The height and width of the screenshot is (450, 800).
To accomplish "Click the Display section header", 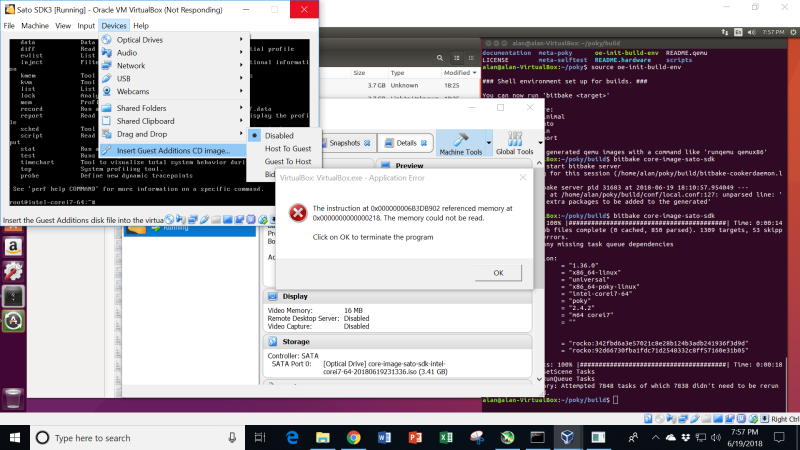I will tap(398, 296).
